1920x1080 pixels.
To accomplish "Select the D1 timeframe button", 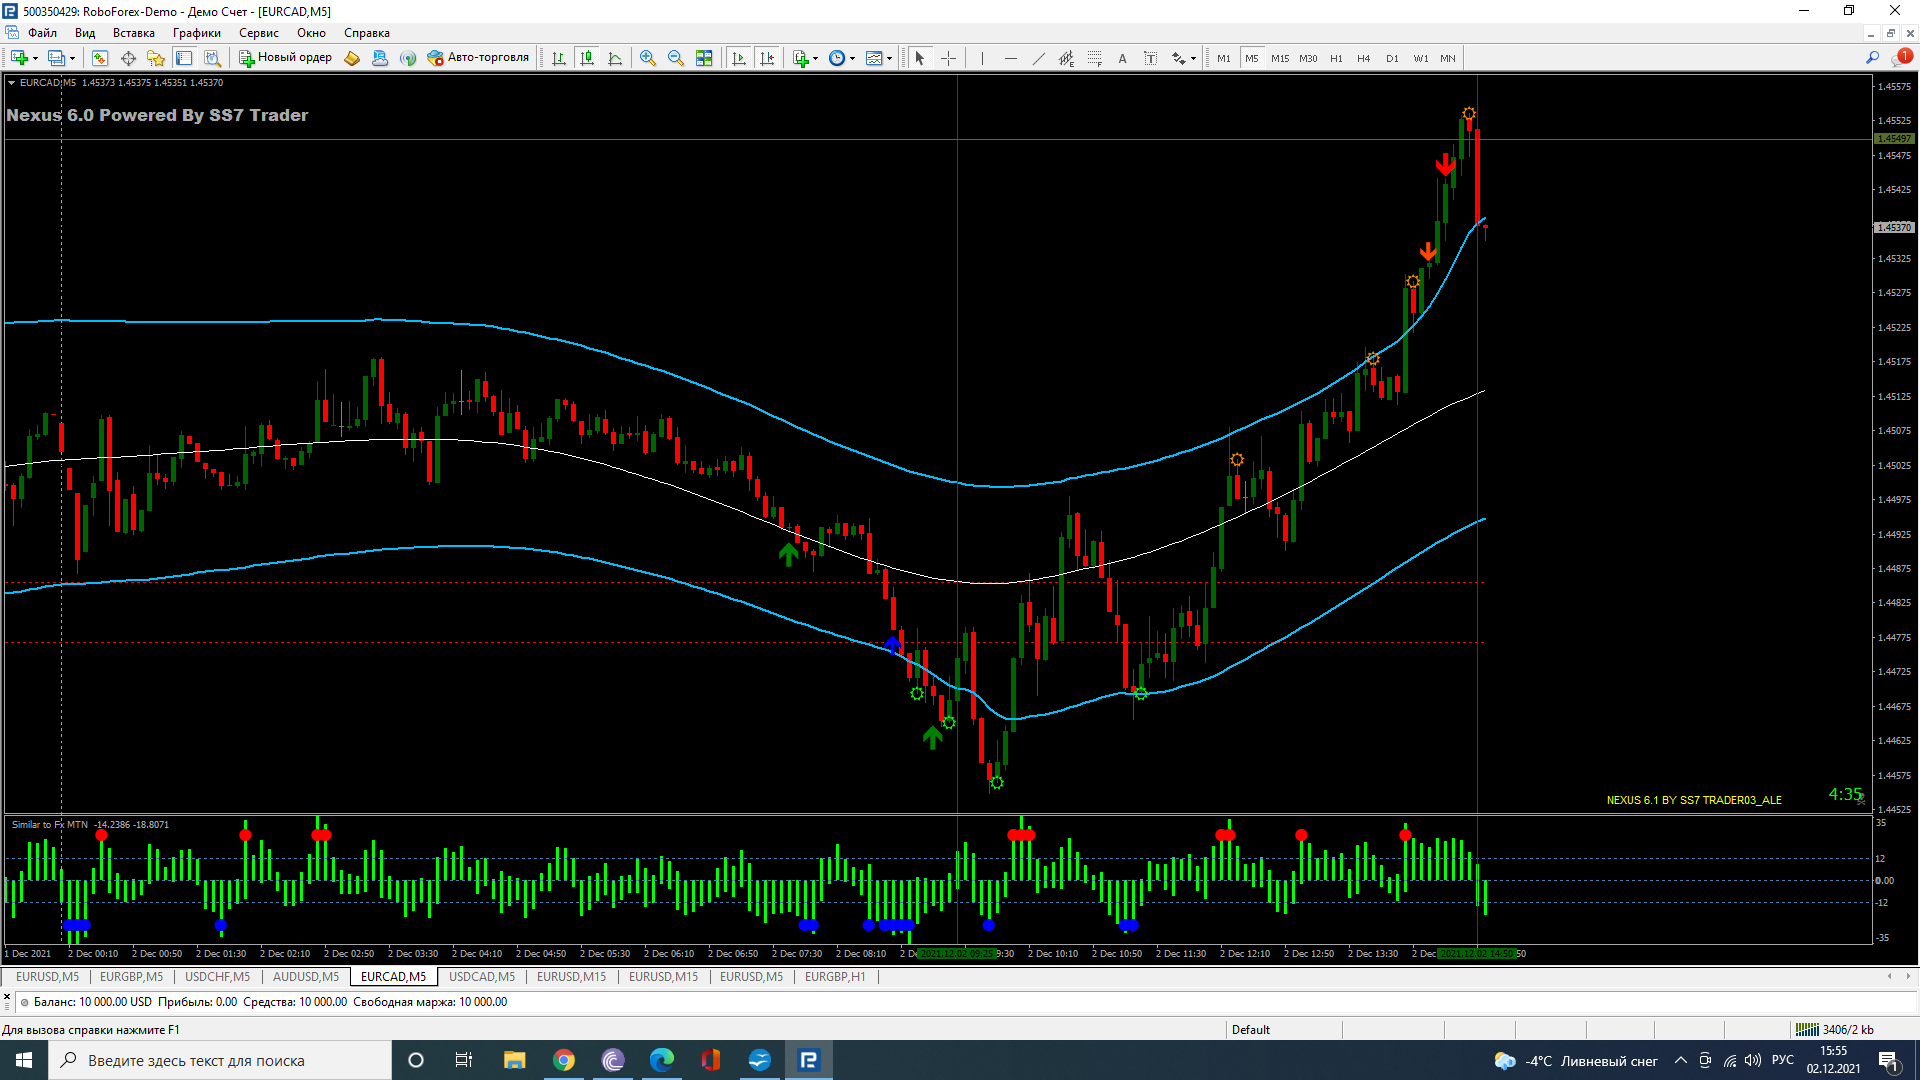I will point(1392,58).
